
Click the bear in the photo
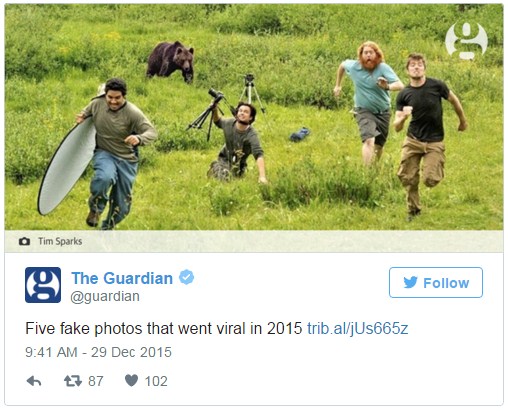click(x=171, y=61)
